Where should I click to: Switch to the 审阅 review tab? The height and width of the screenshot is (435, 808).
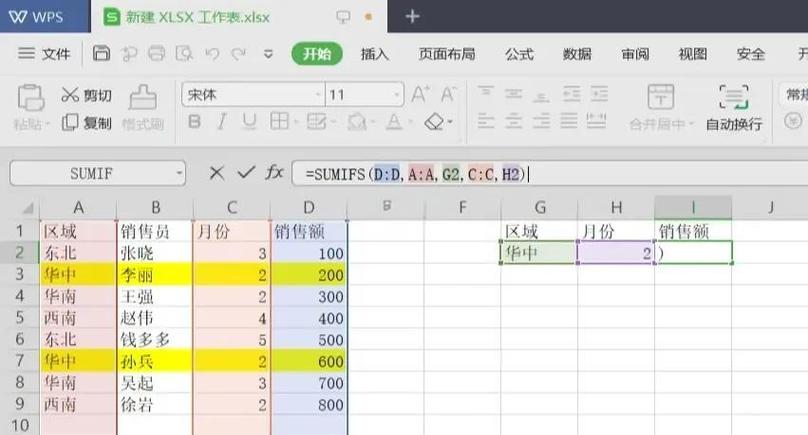tap(635, 54)
